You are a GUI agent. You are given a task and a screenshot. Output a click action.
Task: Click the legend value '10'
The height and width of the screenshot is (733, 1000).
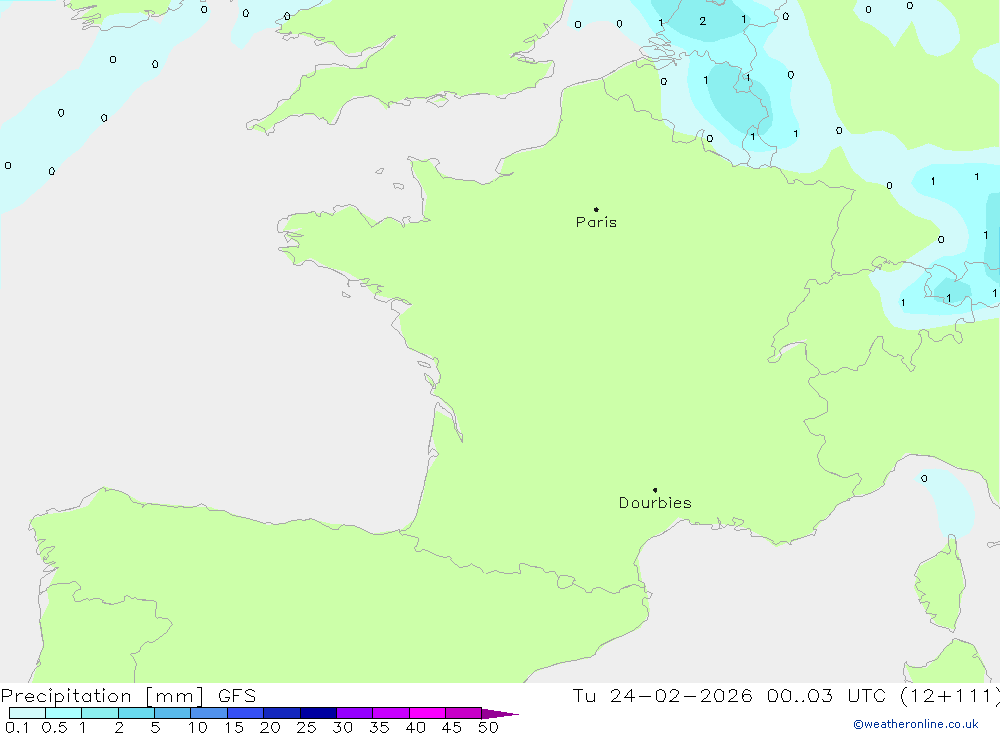point(198,727)
